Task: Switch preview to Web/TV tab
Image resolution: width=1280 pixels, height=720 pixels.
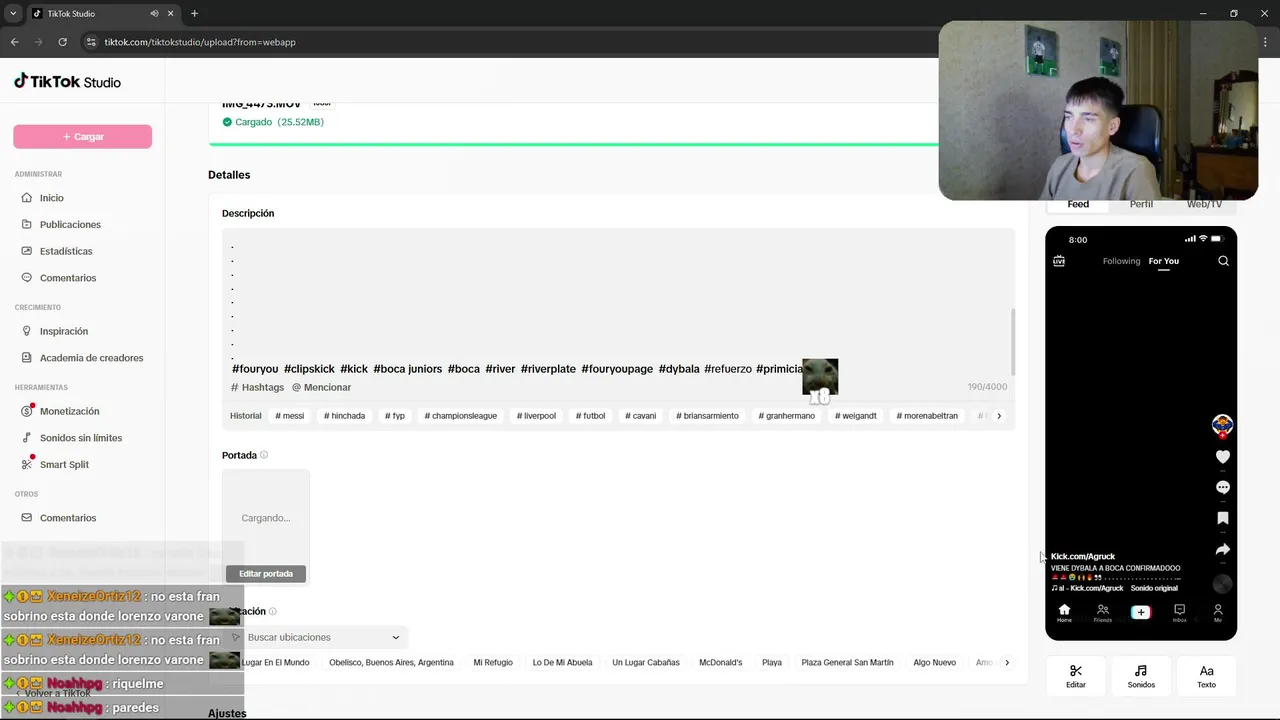Action: pyautogui.click(x=1204, y=204)
